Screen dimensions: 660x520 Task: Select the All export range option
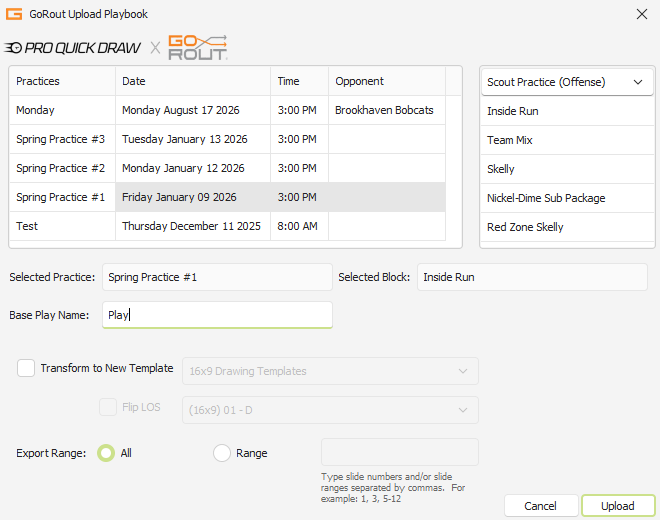(105, 453)
